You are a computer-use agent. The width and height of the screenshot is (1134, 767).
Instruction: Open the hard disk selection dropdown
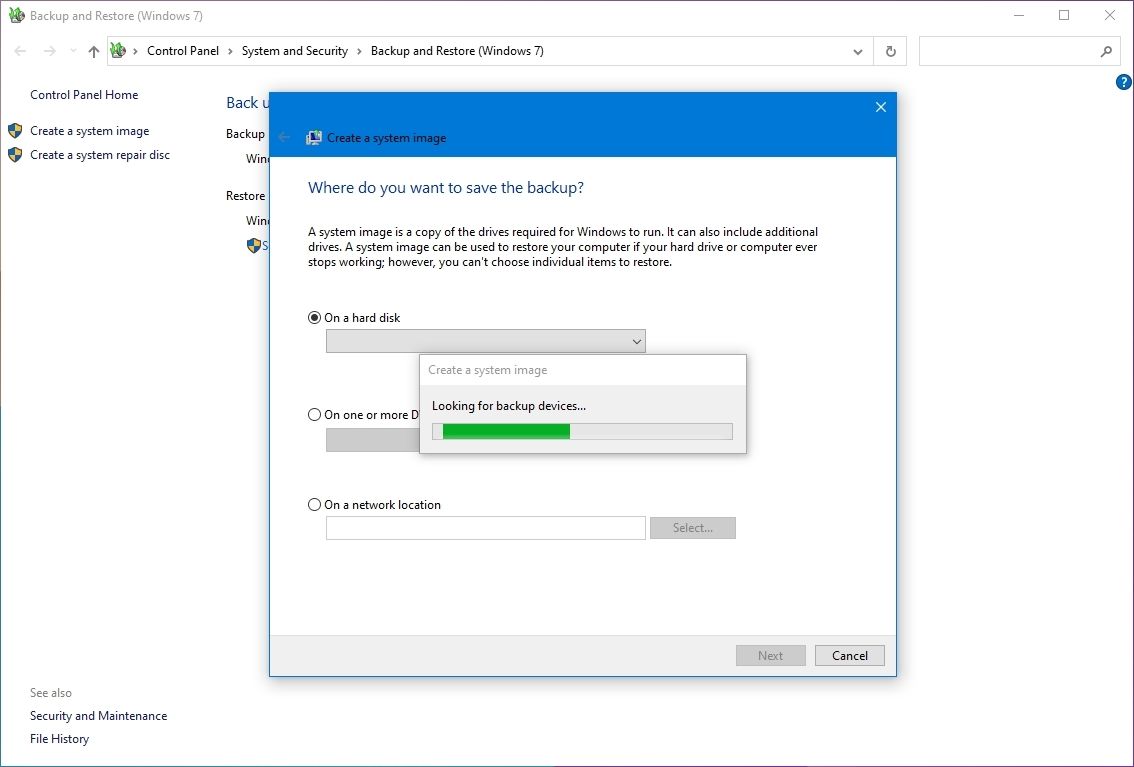click(x=637, y=341)
